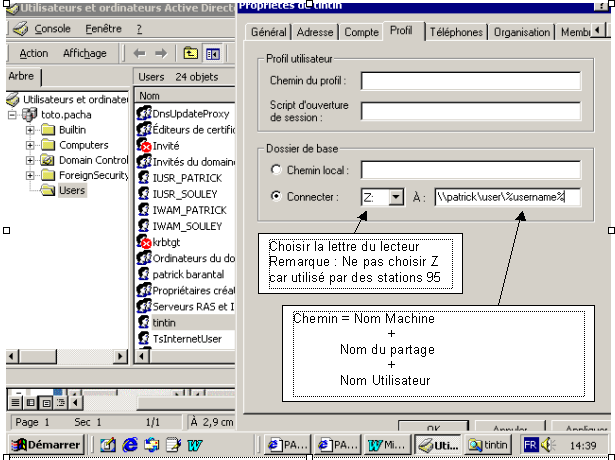Viewport: 615px width, 460px height.
Task: Click the Démarrer start button
Action: click(x=46, y=444)
